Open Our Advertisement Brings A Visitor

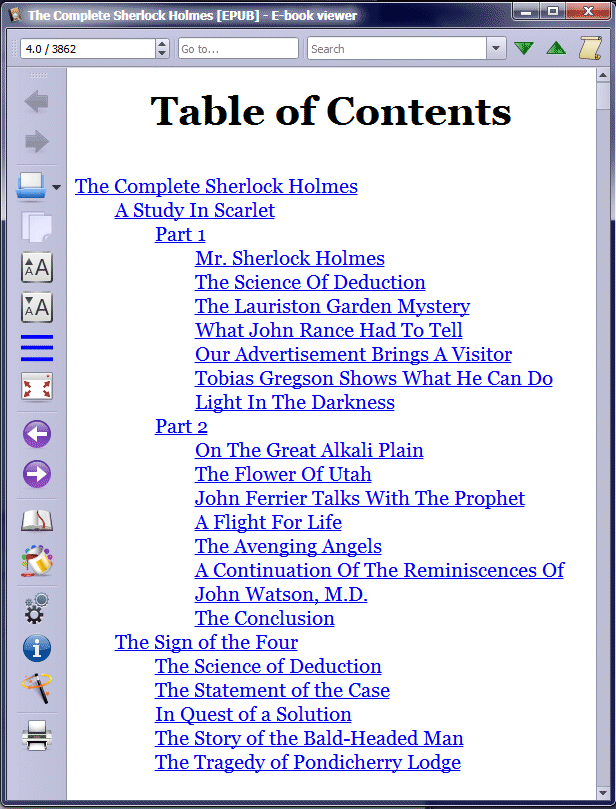click(x=353, y=354)
